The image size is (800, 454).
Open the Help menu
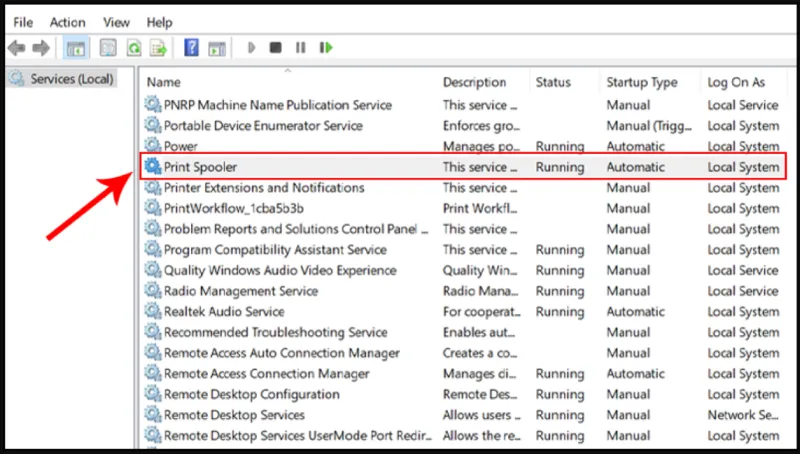click(159, 22)
